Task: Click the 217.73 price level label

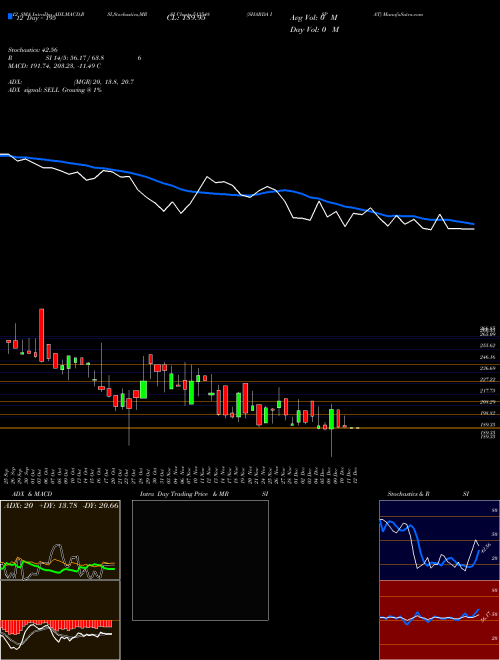Action: click(488, 391)
